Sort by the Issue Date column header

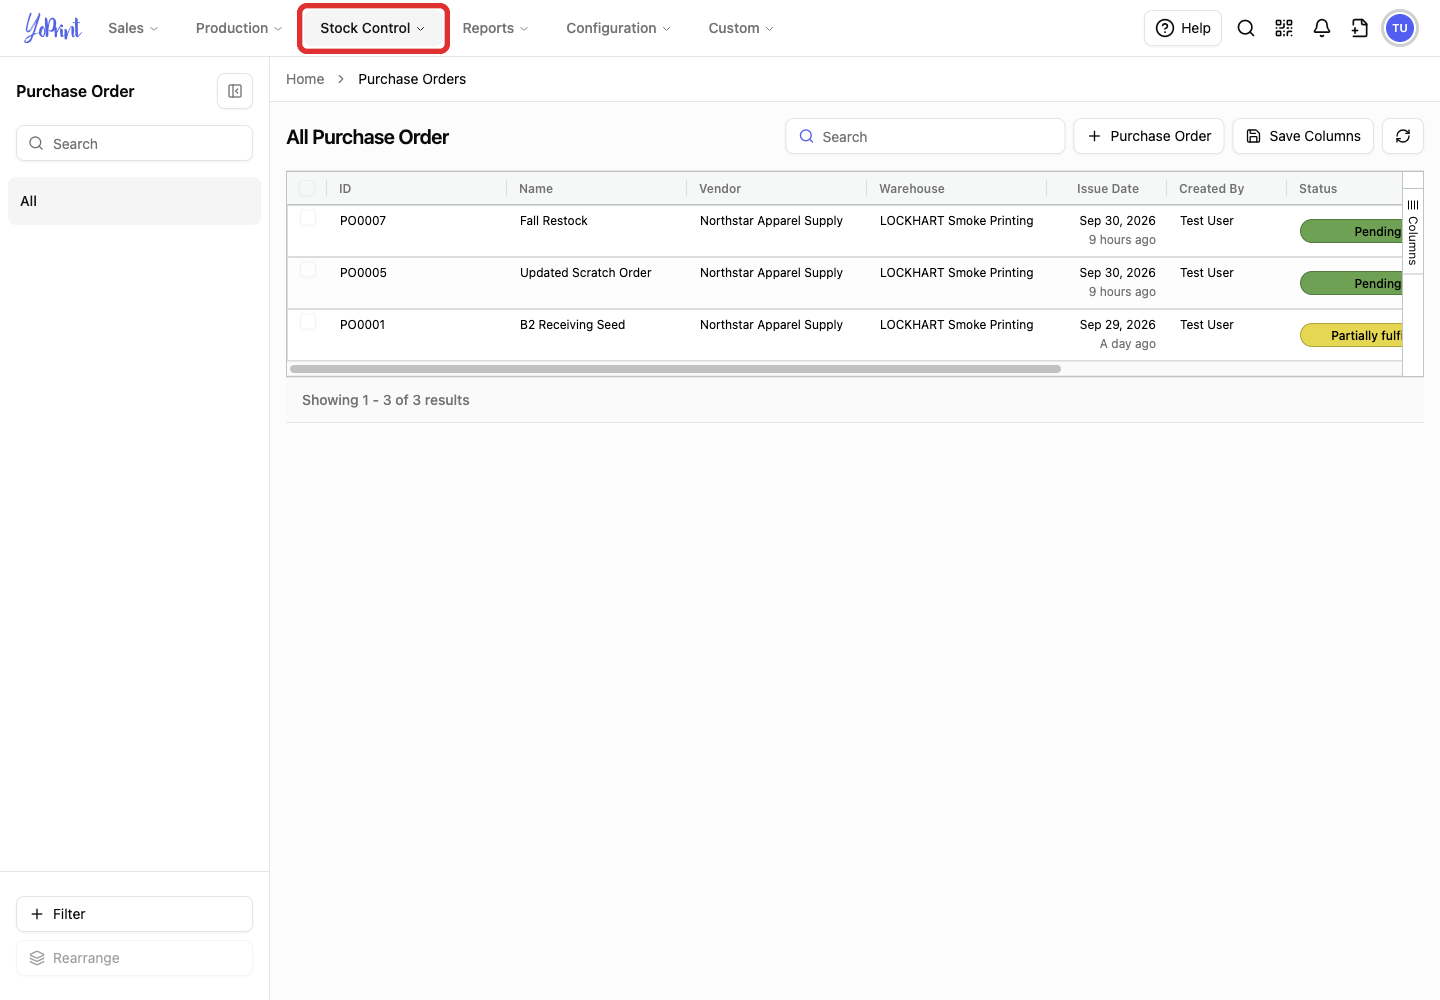[1108, 188]
